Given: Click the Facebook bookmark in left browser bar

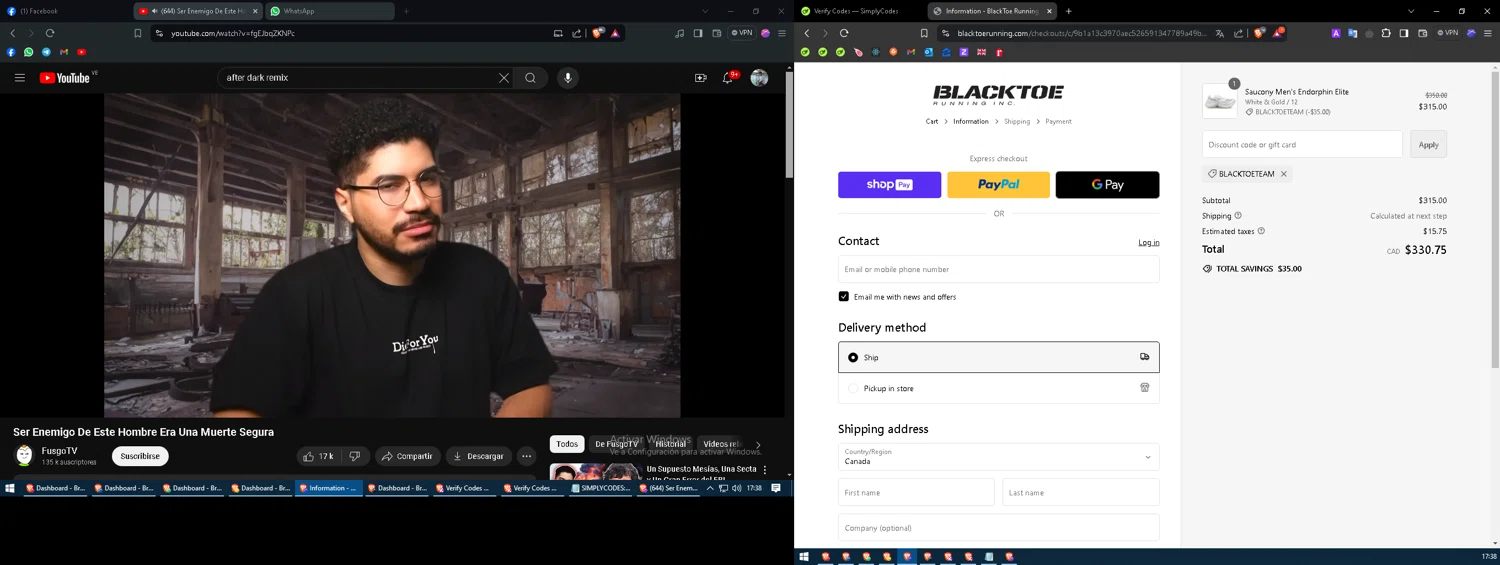Looking at the screenshot, I should (12, 52).
